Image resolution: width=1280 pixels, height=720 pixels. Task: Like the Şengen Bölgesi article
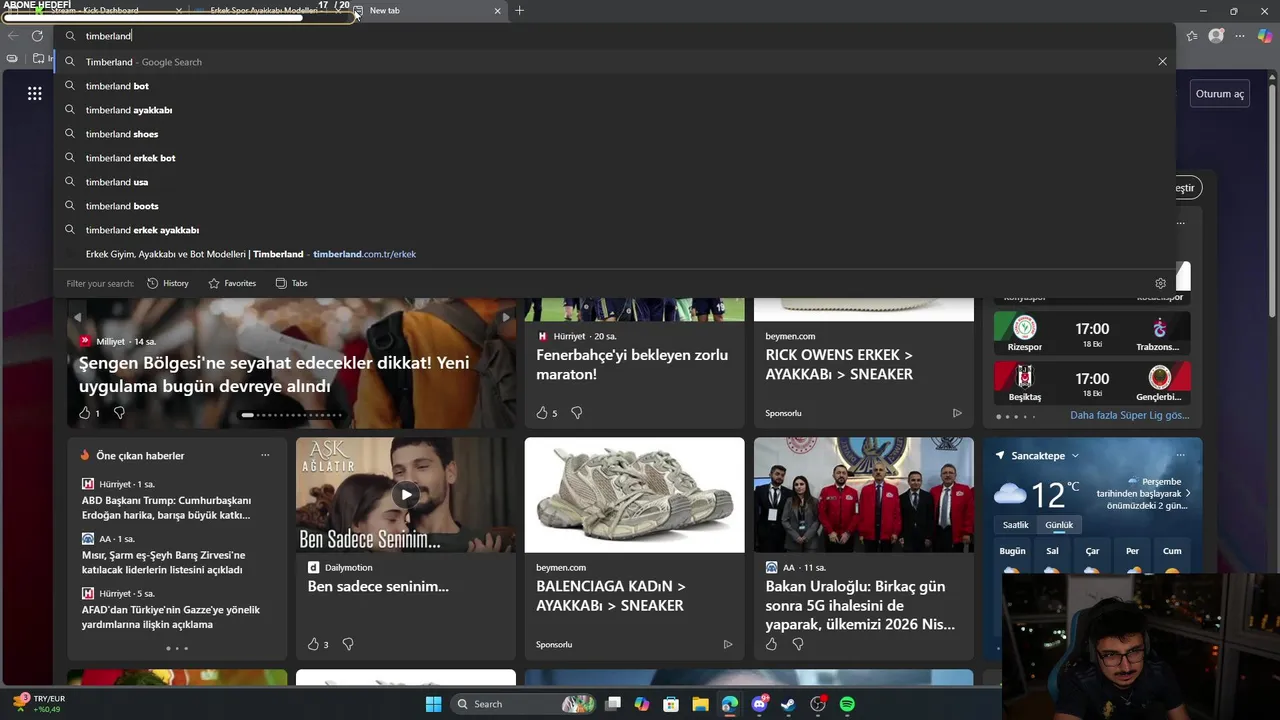coord(85,413)
